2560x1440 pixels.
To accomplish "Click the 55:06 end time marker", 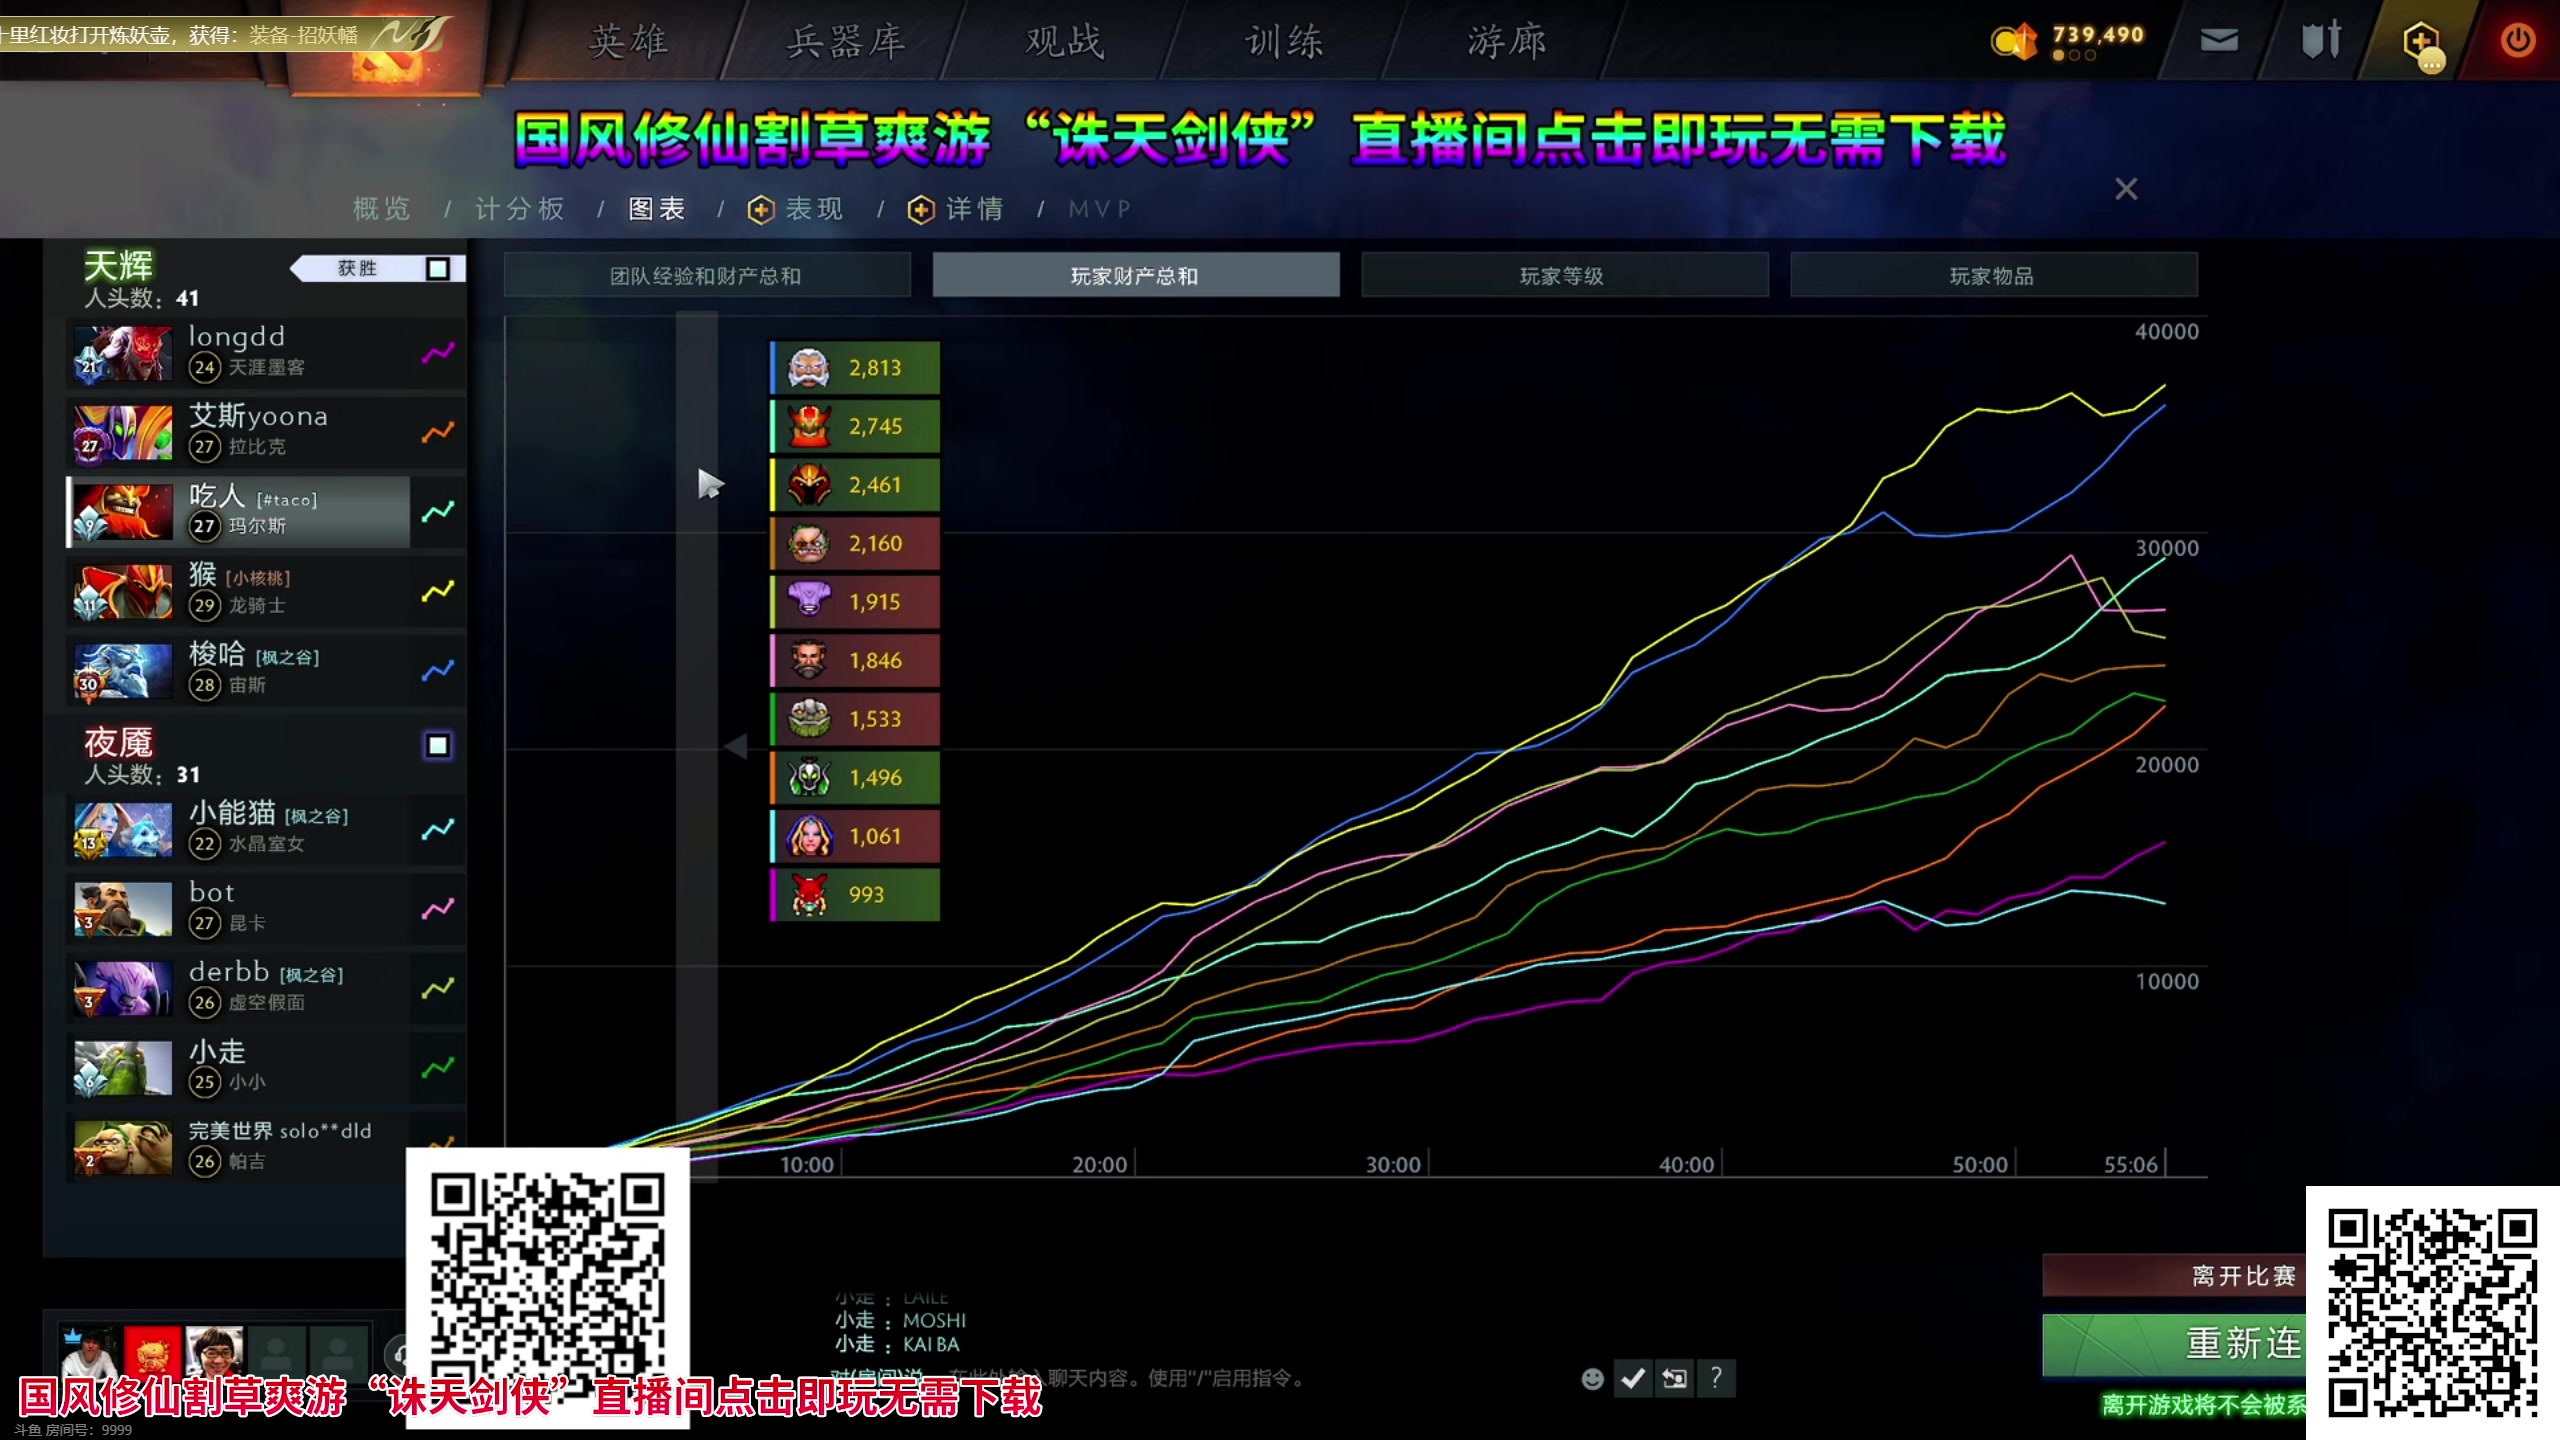I will [2131, 1165].
